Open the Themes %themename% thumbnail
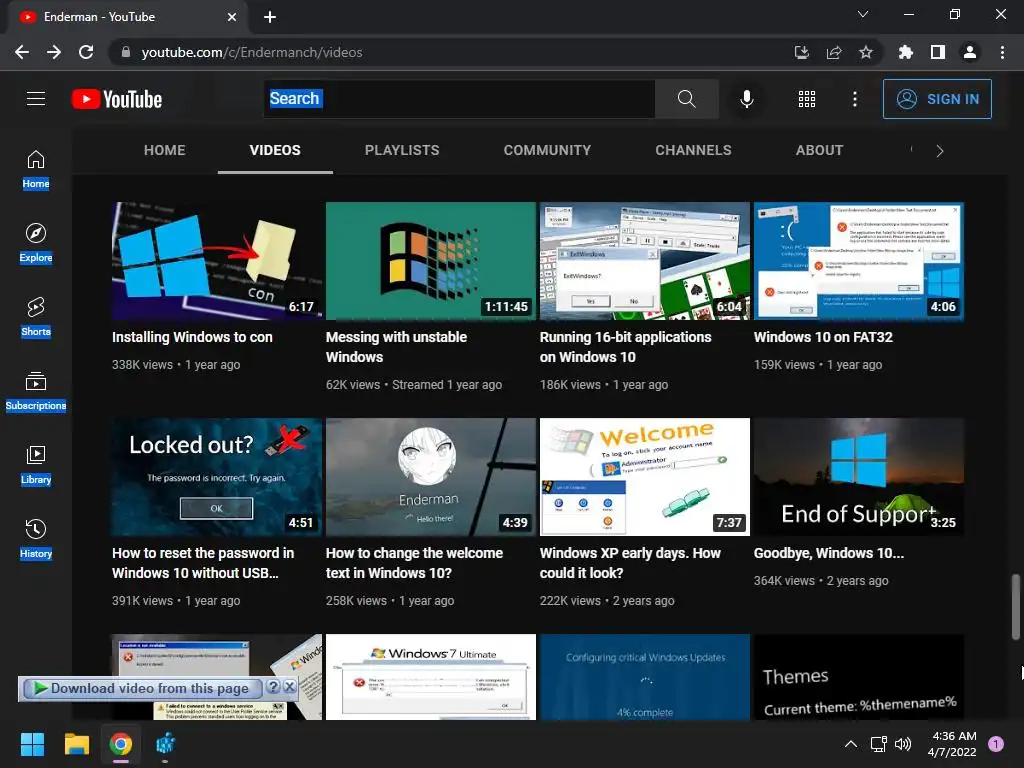The height and width of the screenshot is (768, 1024). pyautogui.click(x=859, y=677)
